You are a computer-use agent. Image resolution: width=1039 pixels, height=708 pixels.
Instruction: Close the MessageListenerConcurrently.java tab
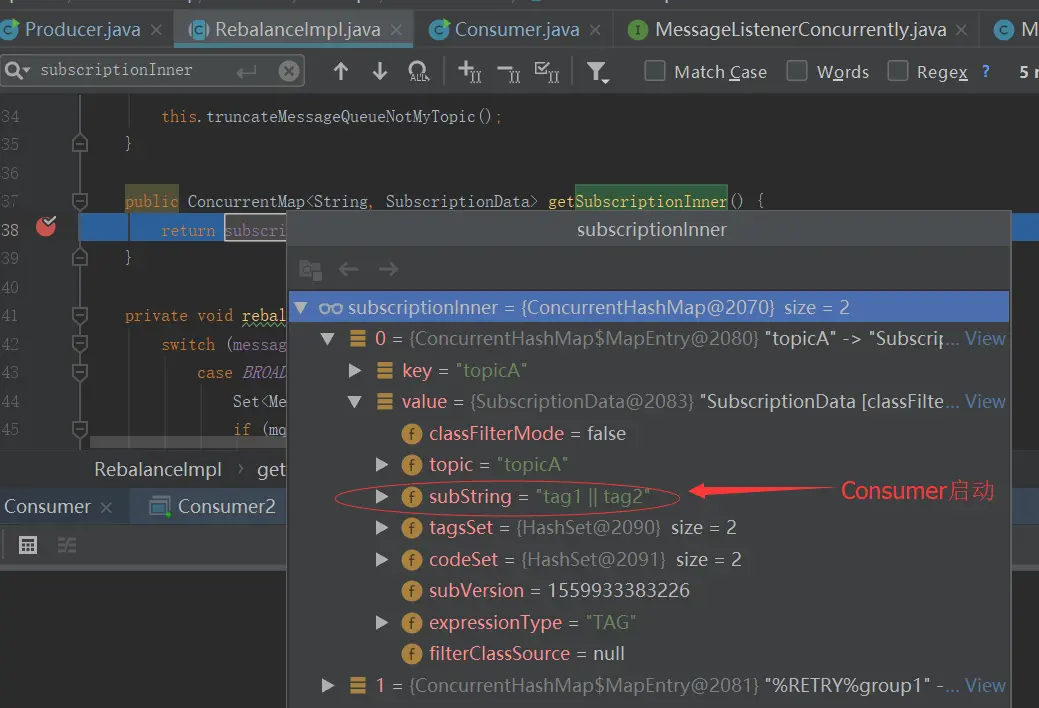pos(961,30)
